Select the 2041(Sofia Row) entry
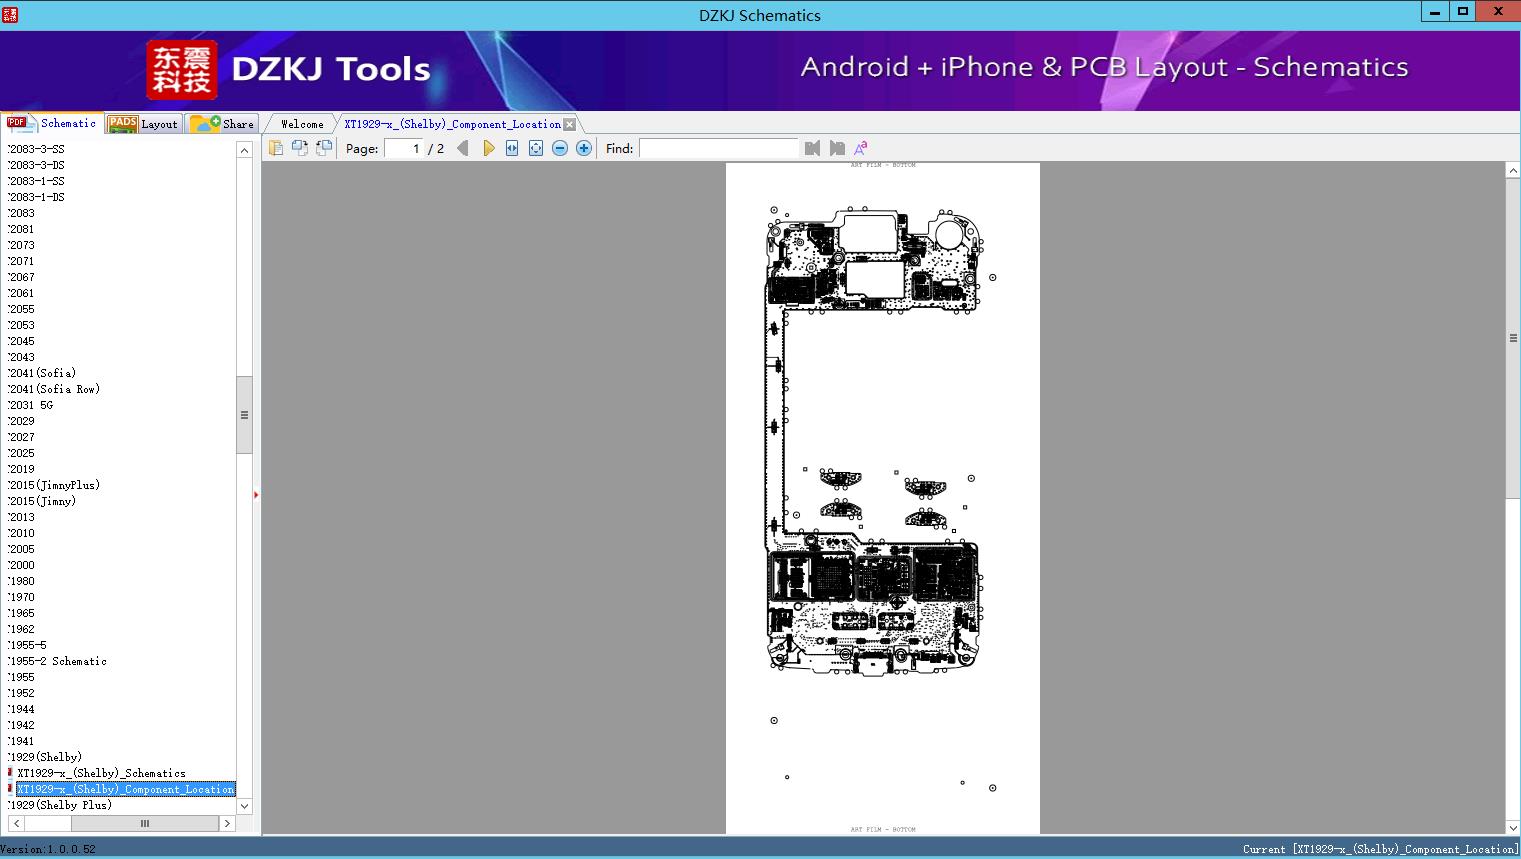 click(x=54, y=389)
